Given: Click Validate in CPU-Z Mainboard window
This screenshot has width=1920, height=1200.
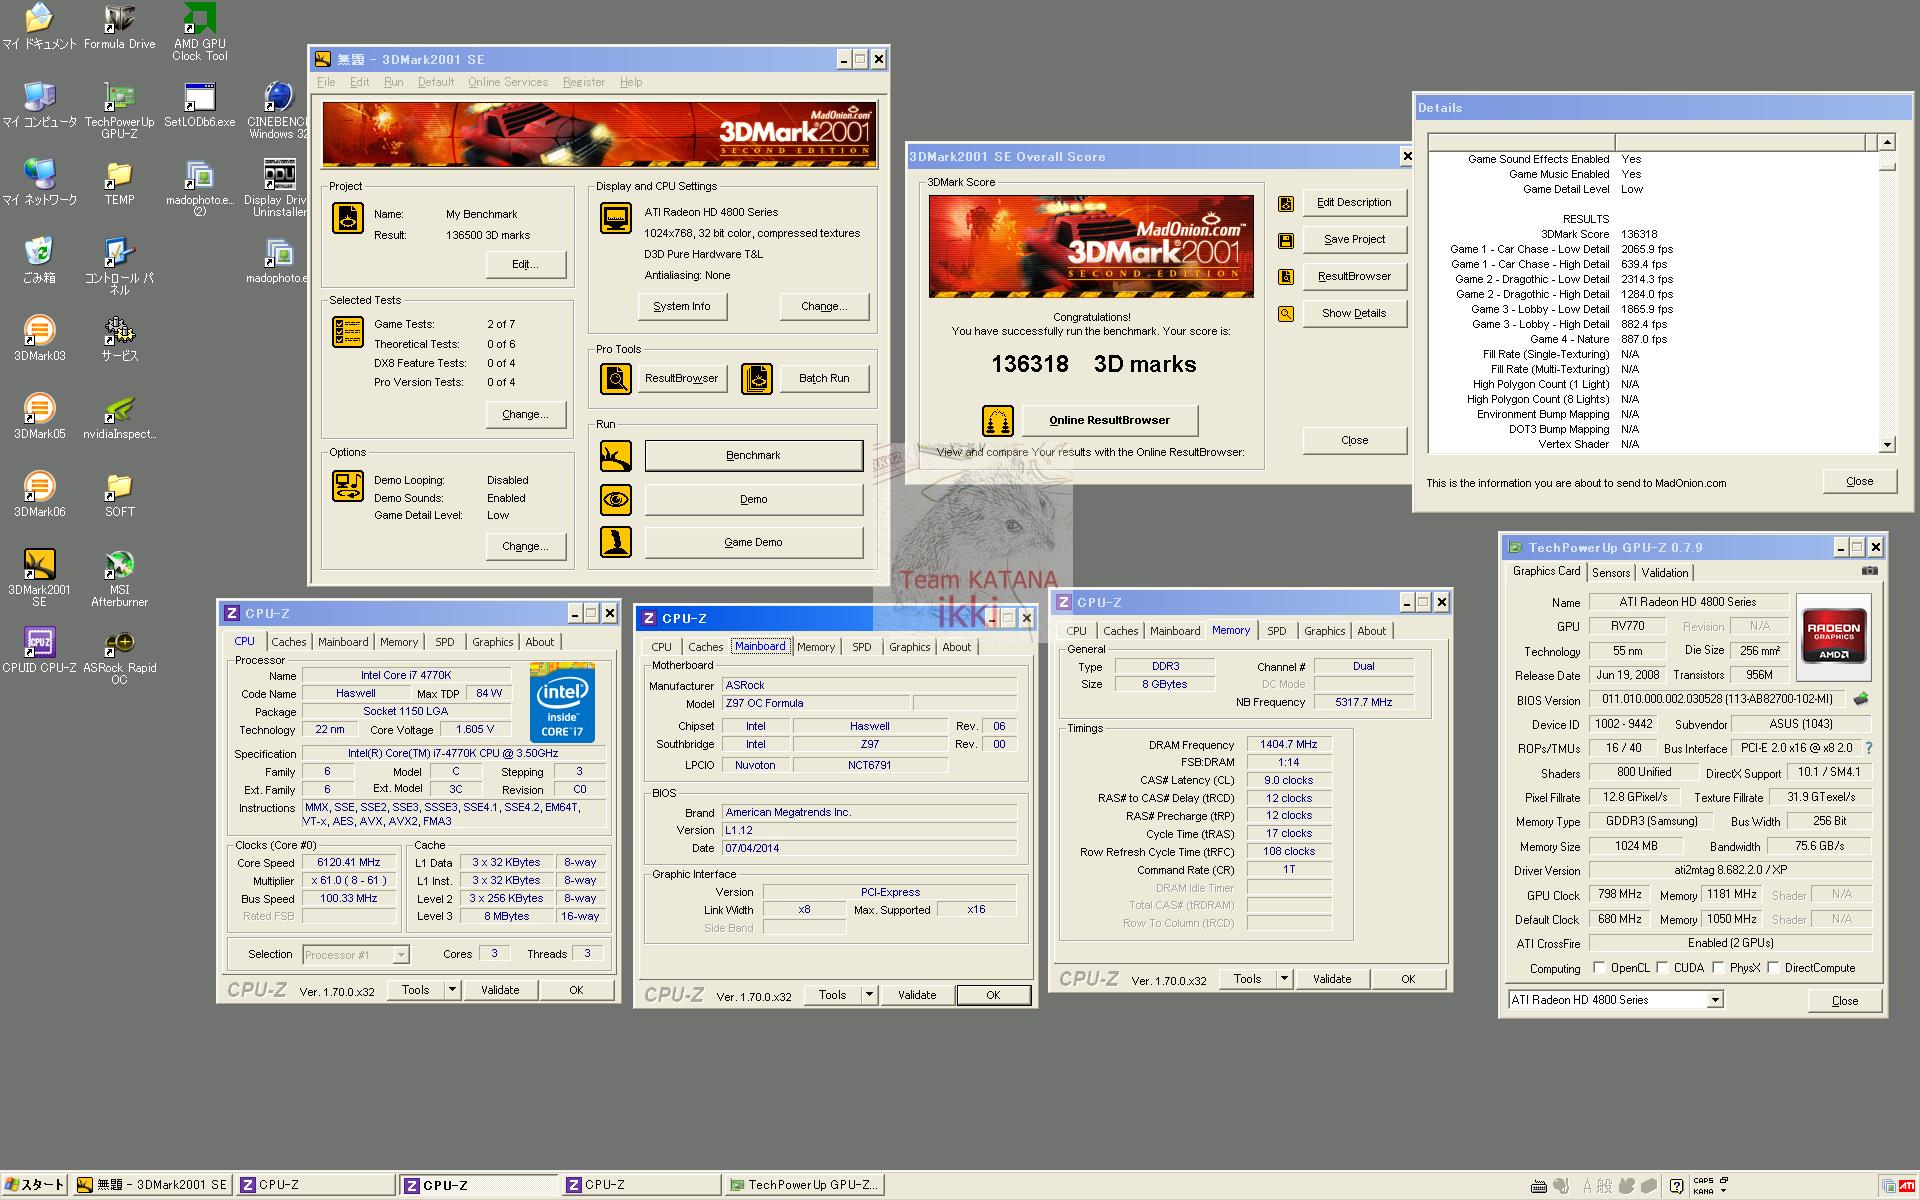Looking at the screenshot, I should pyautogui.click(x=917, y=995).
